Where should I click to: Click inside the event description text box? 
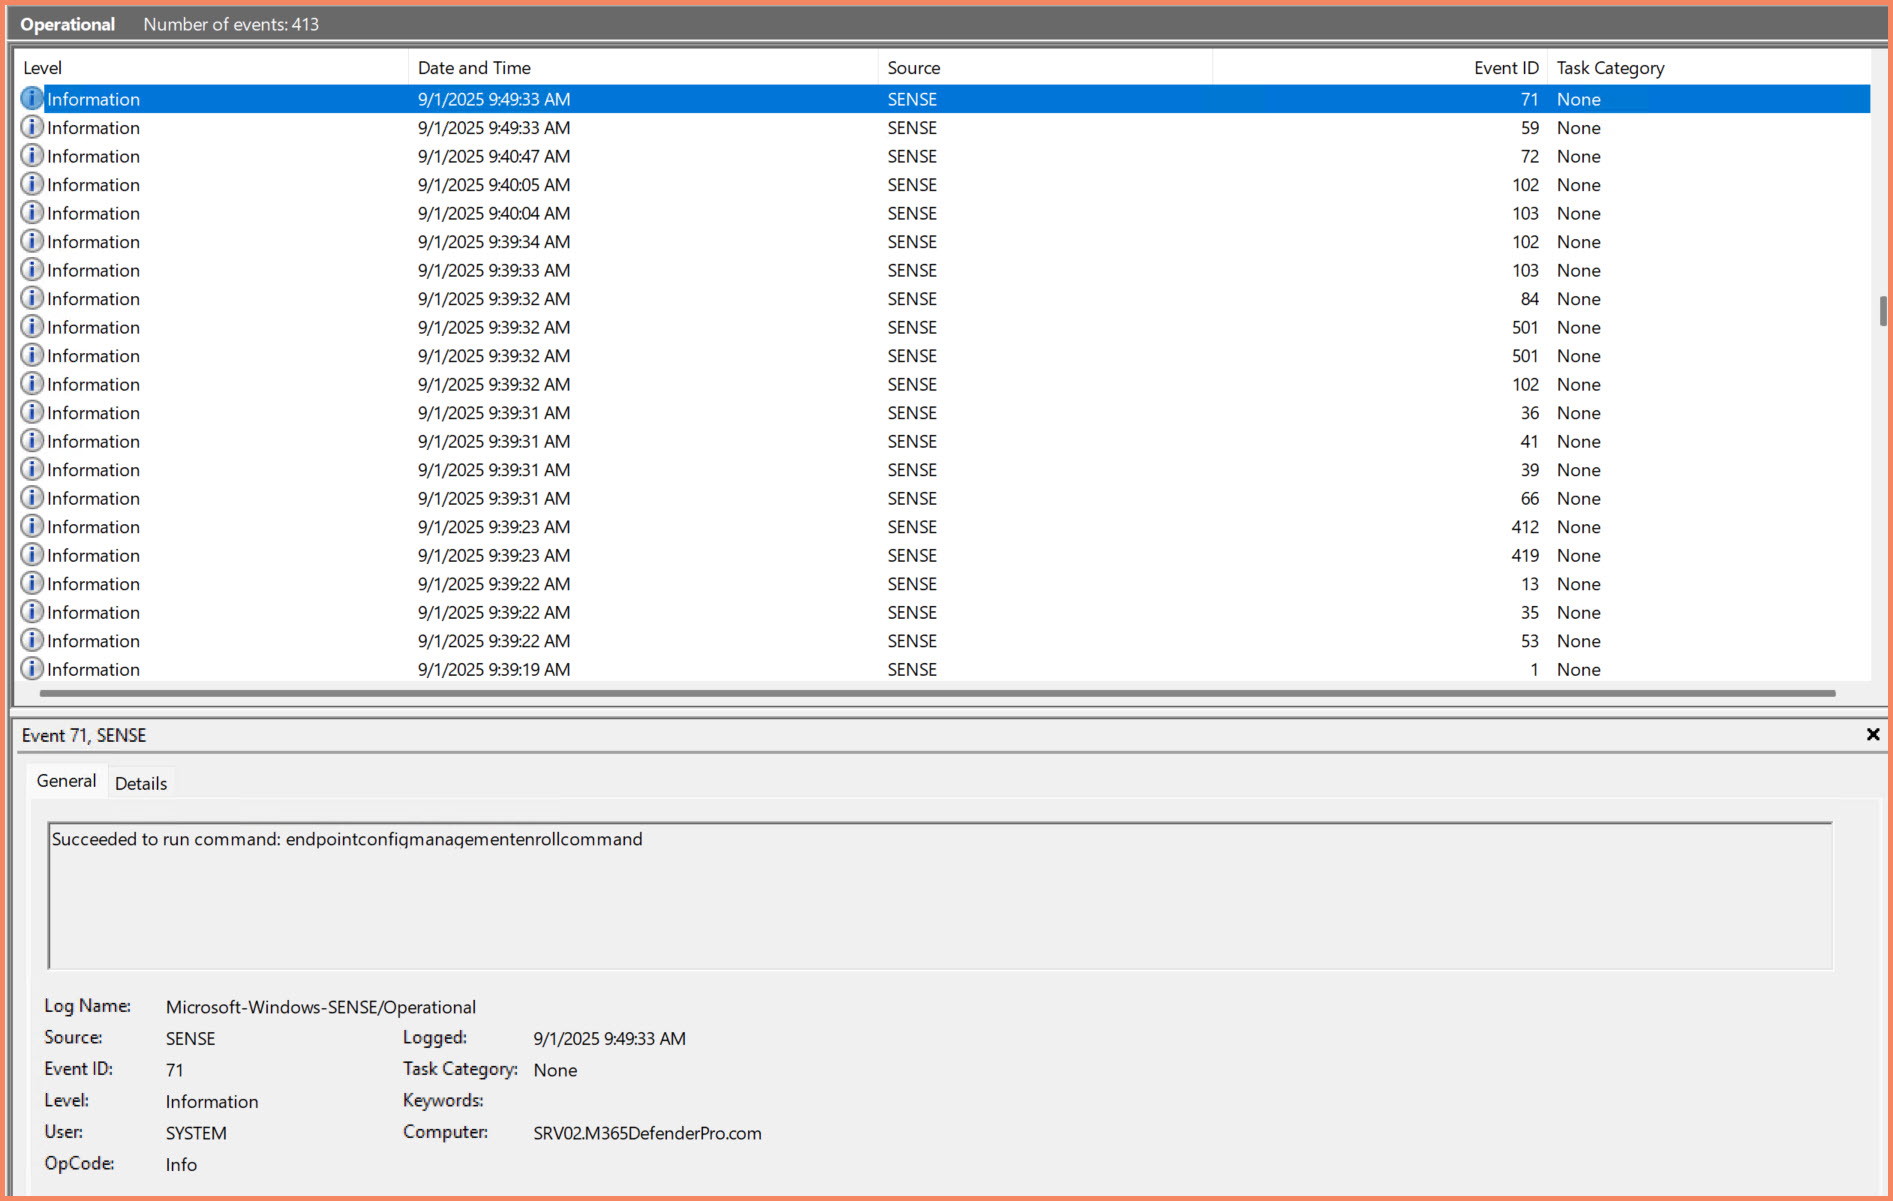[x=940, y=896]
